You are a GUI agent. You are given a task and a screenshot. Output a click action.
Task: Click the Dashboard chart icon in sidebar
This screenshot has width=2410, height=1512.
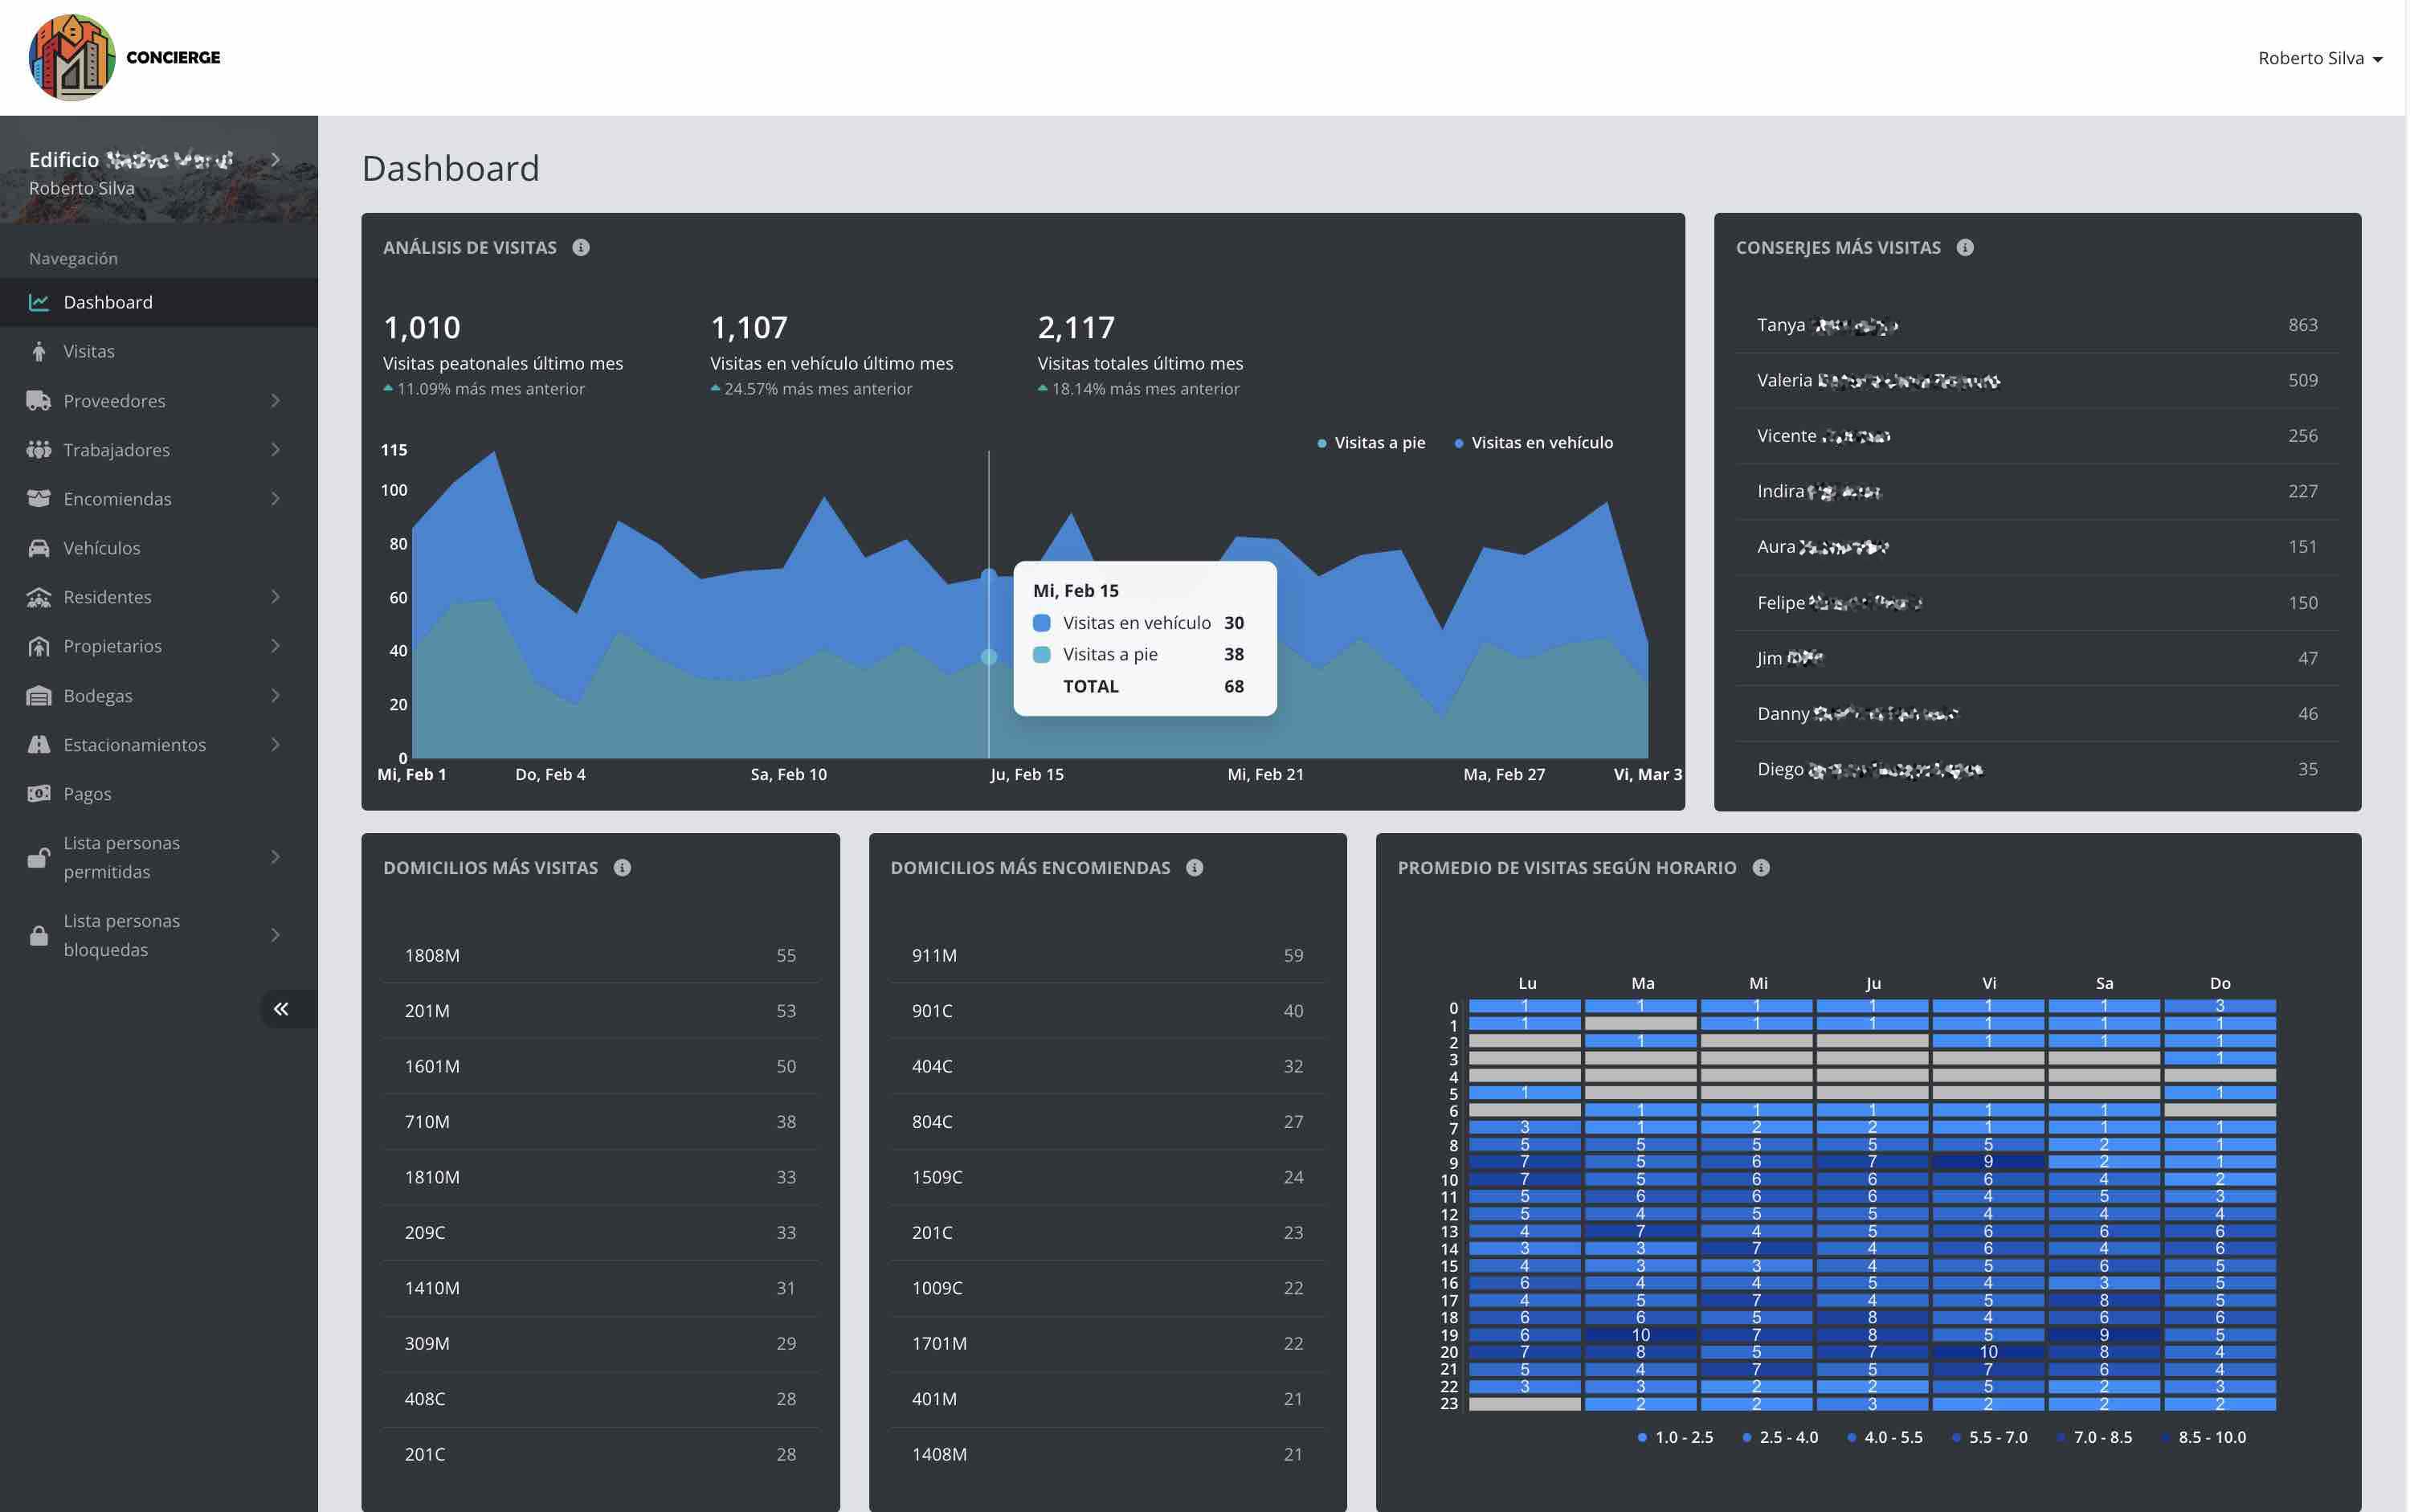coord(39,302)
